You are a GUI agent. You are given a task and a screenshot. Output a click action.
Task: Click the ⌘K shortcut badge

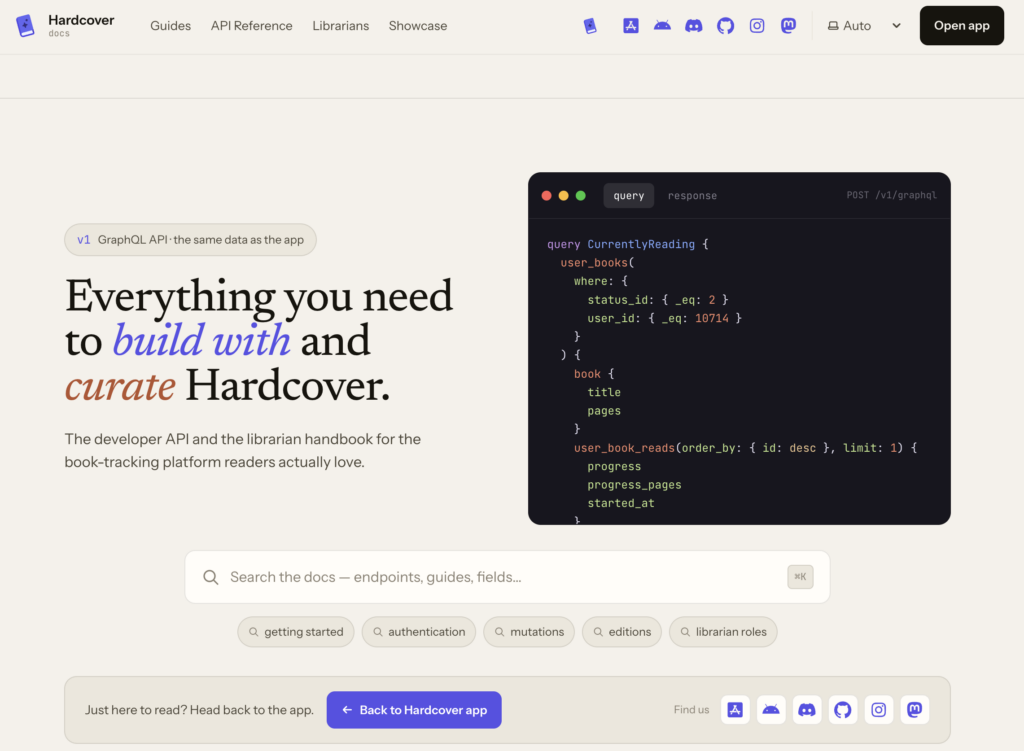pos(800,577)
